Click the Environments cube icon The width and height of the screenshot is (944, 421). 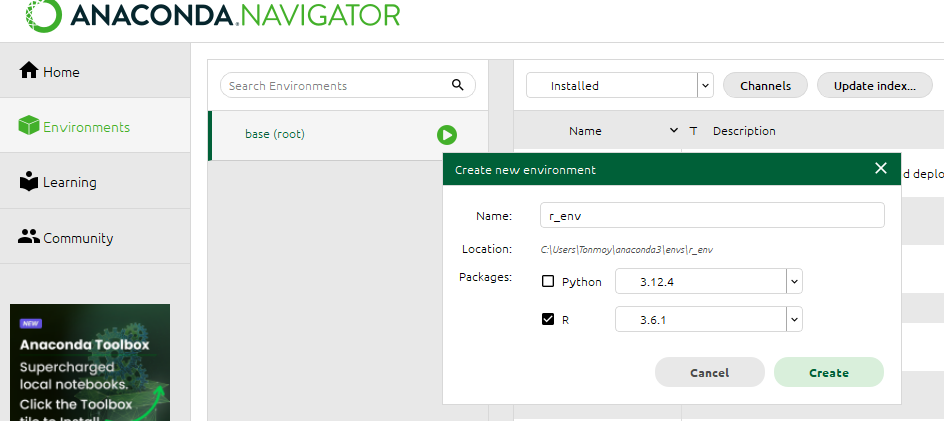click(x=28, y=127)
